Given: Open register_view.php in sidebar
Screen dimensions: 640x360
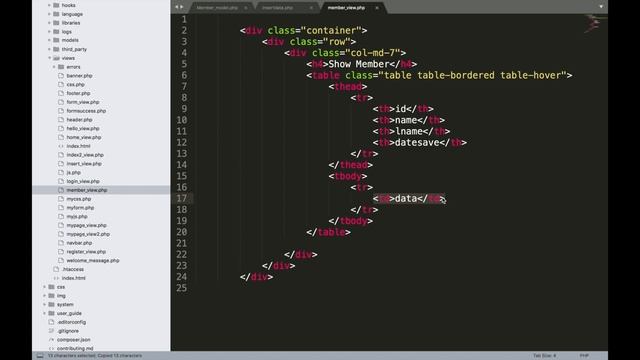Looking at the screenshot, I should (86, 252).
